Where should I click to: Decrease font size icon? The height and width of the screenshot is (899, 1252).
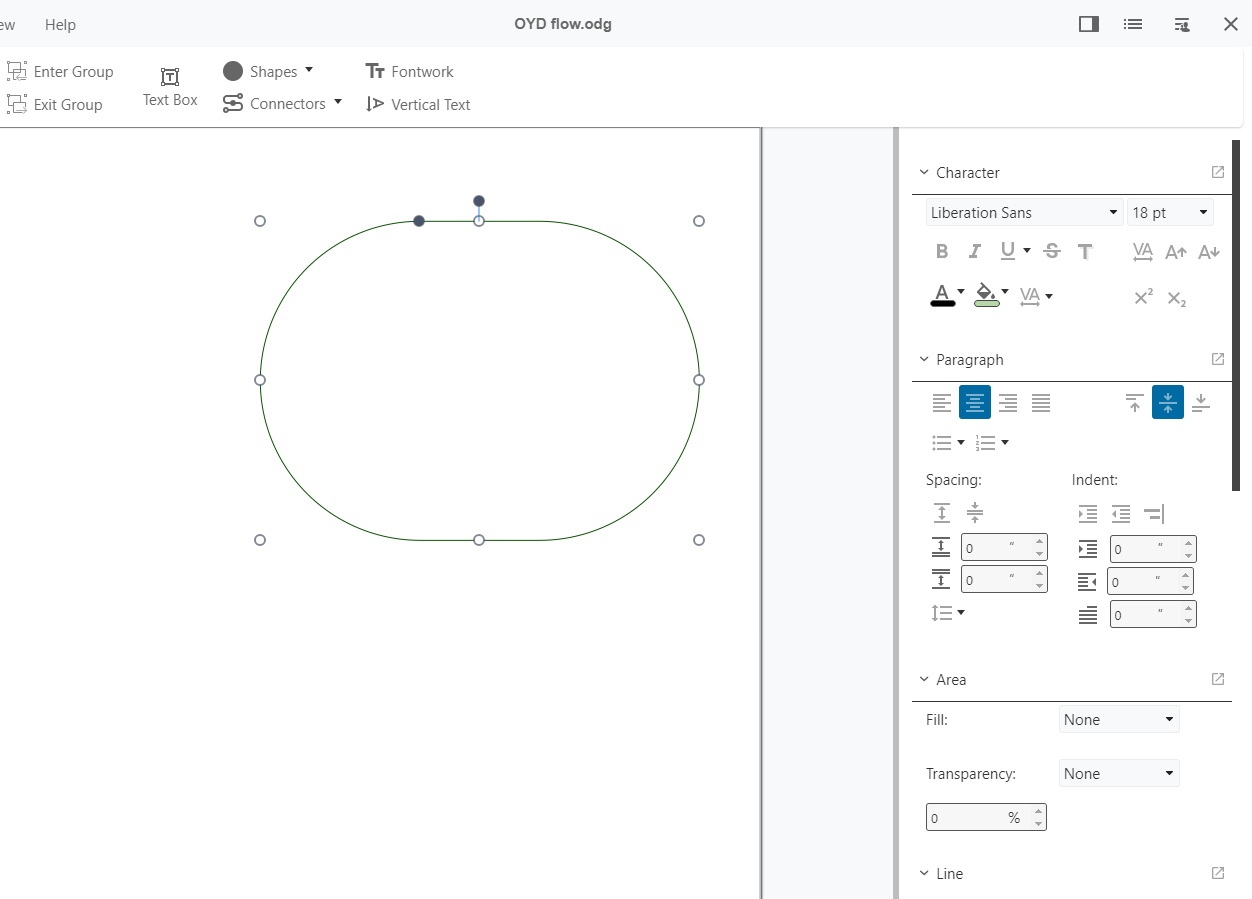[x=1209, y=252]
